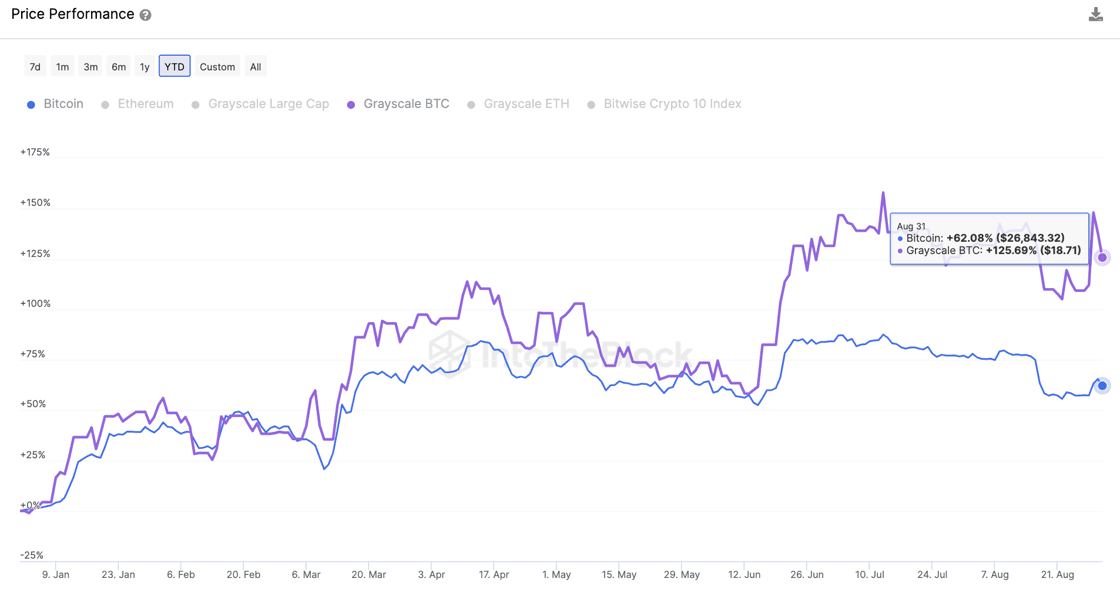Hide the Bitcoin series label
The height and width of the screenshot is (595, 1120).
click(64, 104)
